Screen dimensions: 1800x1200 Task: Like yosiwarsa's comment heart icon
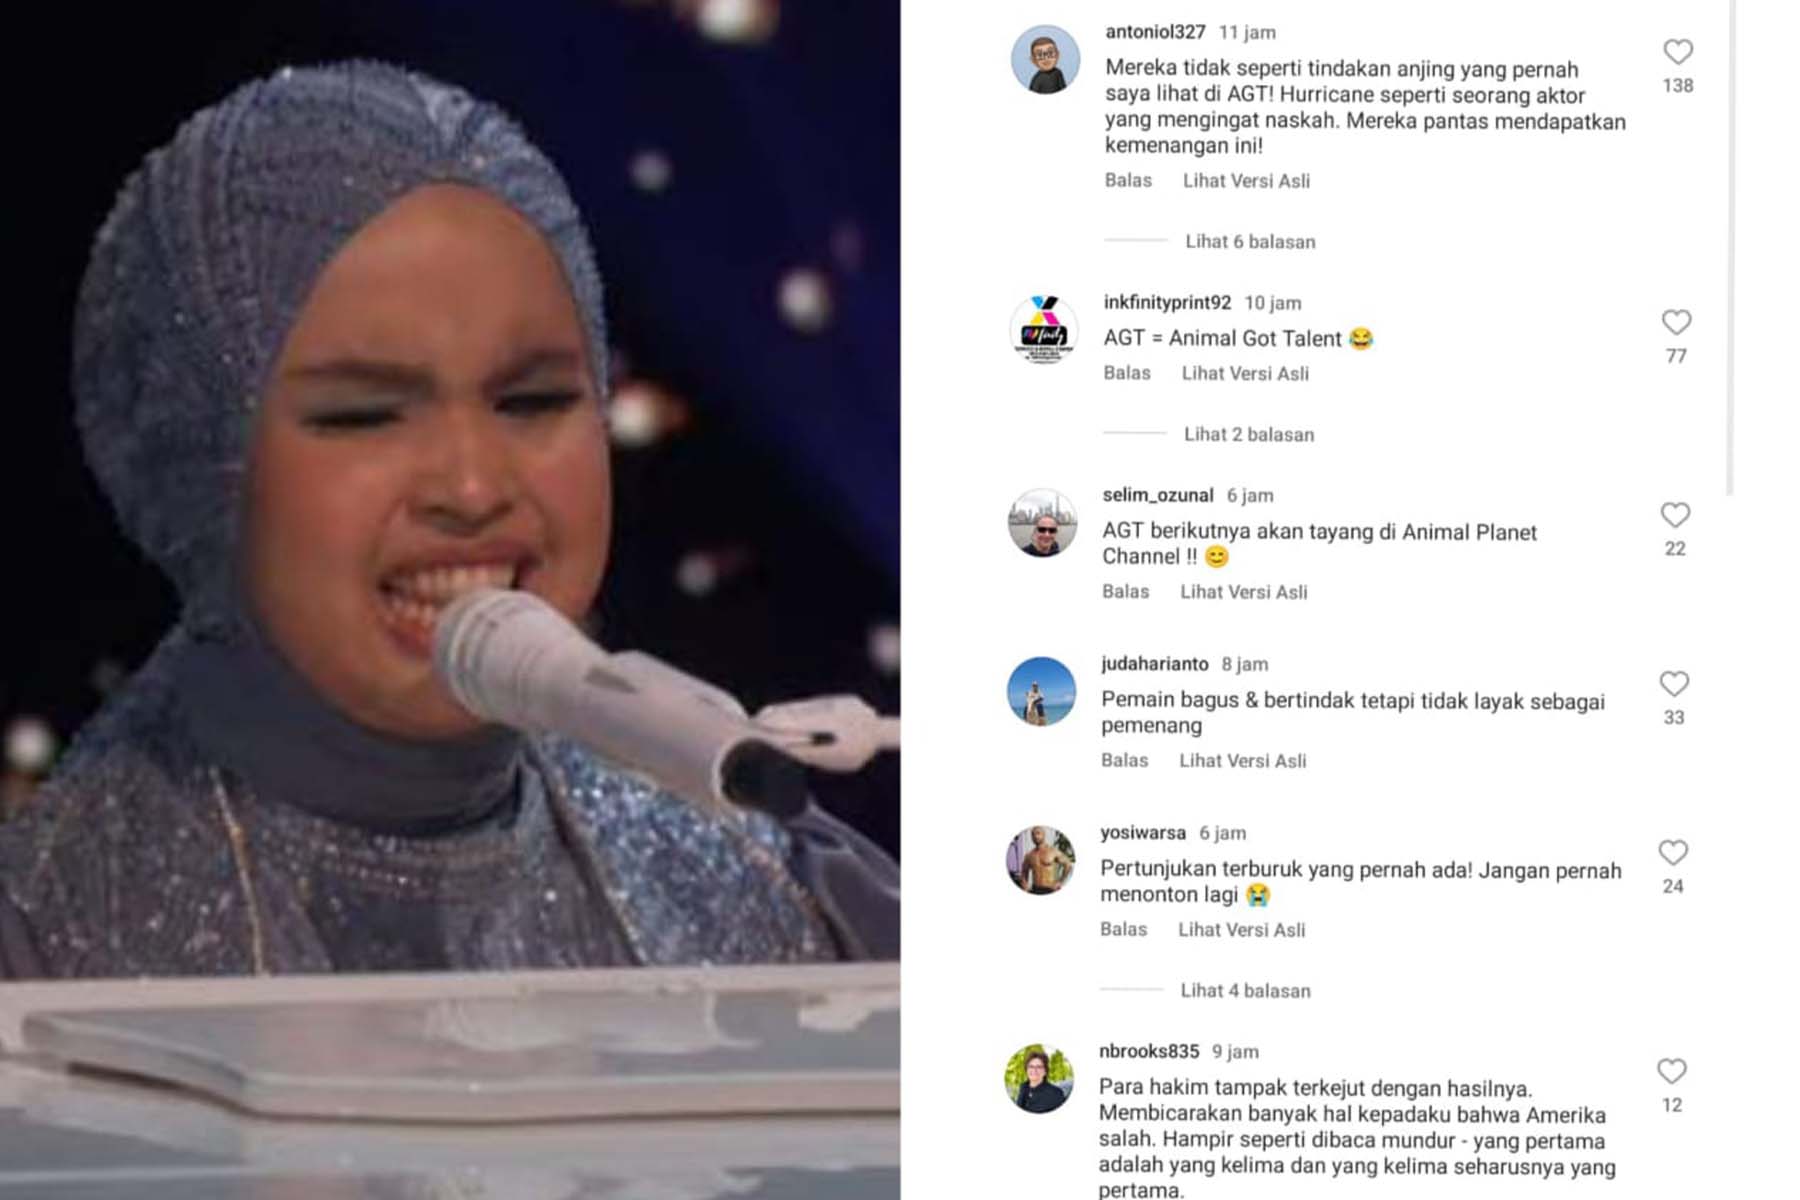[x=1674, y=853]
